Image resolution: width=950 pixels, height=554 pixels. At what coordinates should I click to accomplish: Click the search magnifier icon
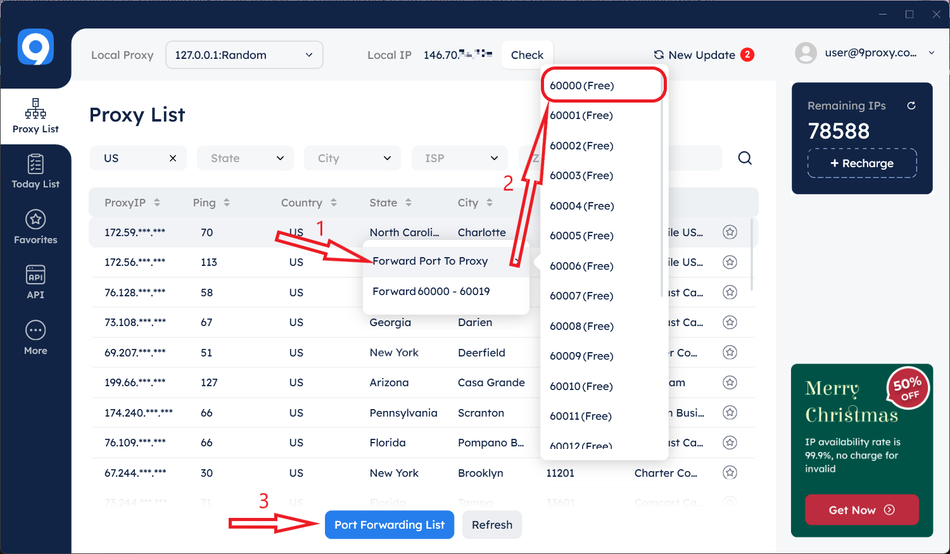click(x=745, y=158)
